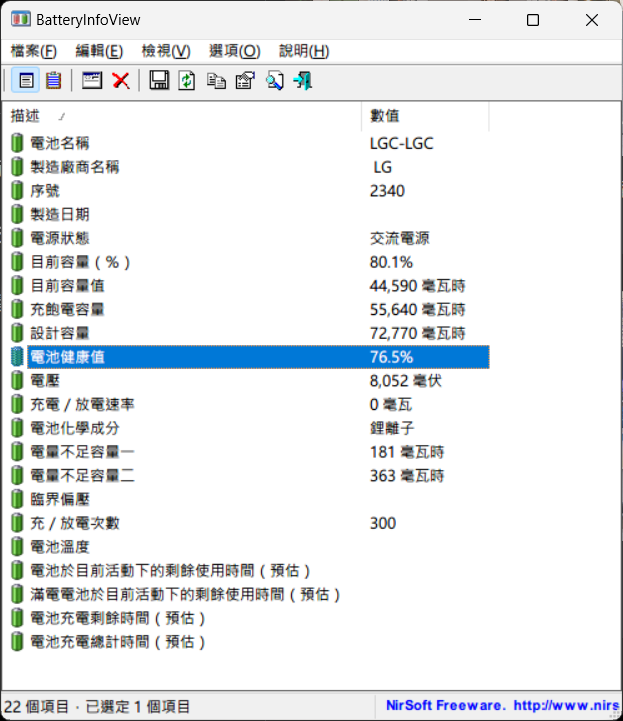Click battery icon beside 製造日期
This screenshot has height=721, width=623.
(x=17, y=214)
